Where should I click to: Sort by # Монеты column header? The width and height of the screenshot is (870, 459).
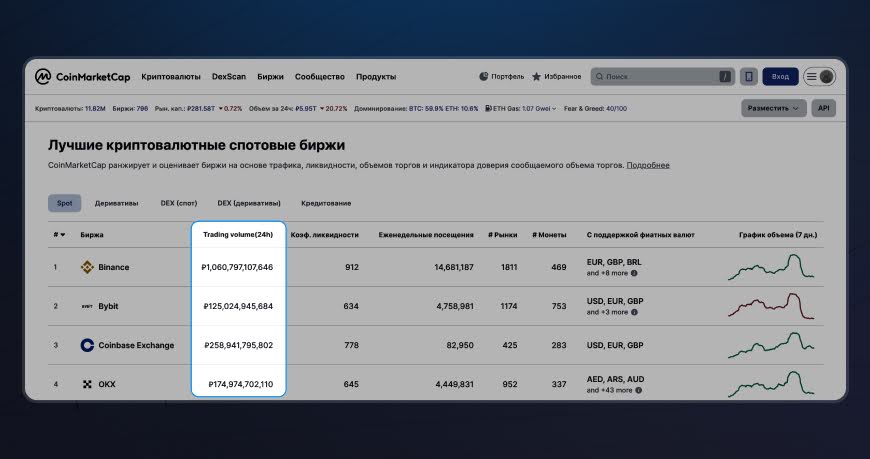coord(549,235)
